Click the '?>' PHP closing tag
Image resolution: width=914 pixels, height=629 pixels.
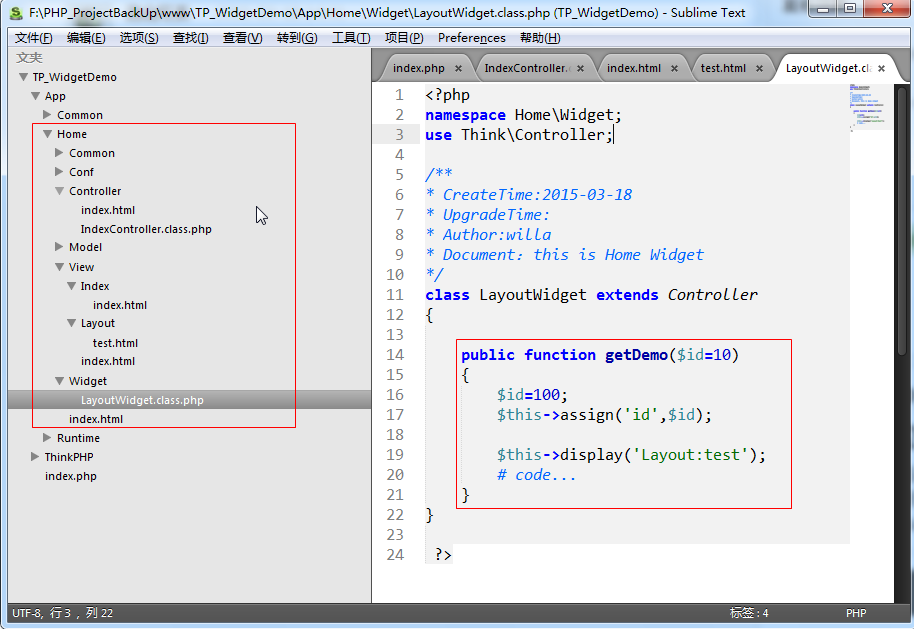[x=443, y=554]
